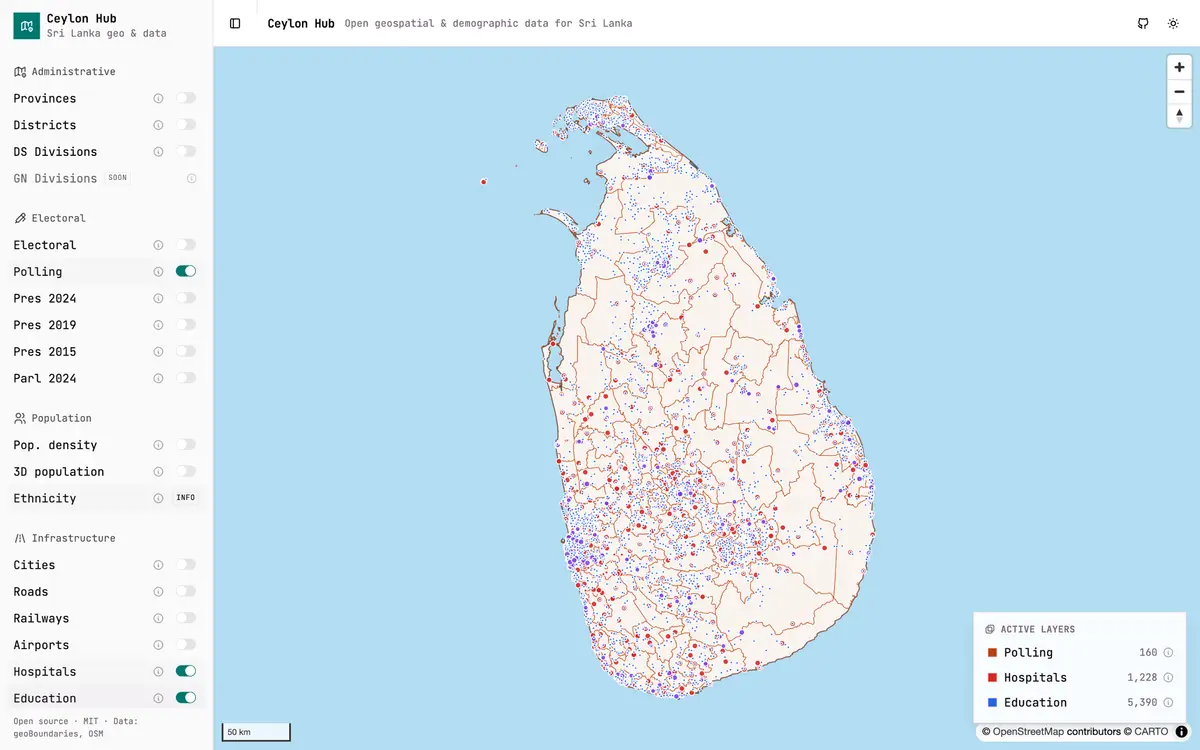Show info for Pres 2019 layer
The image size is (1200, 750).
click(158, 325)
